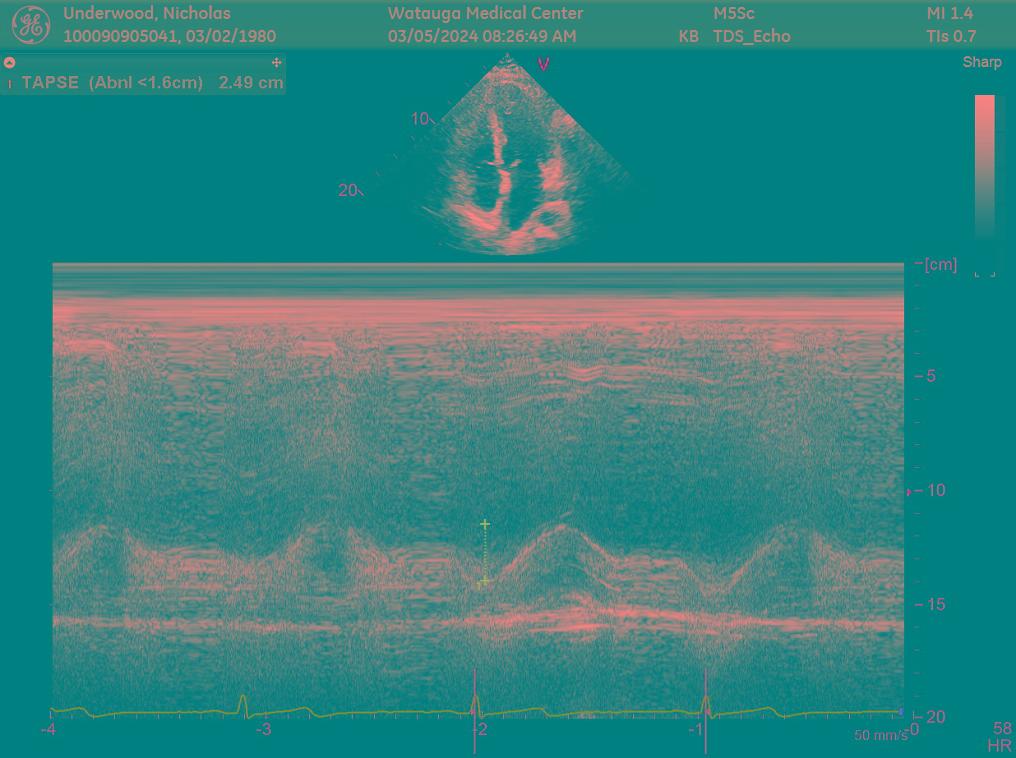Click the upper TAPSE caliper cross marker

pos(485,524)
